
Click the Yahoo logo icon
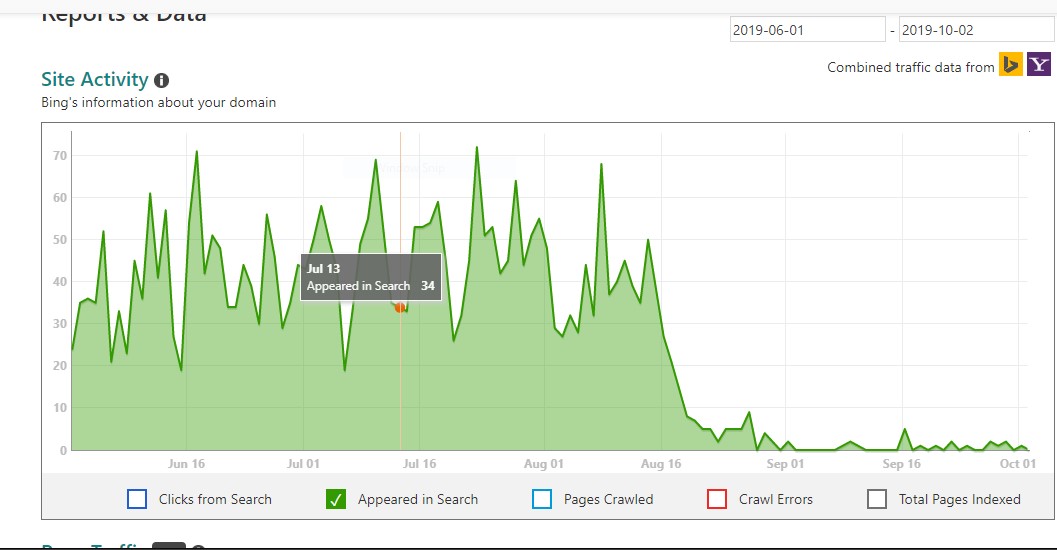tap(1039, 65)
